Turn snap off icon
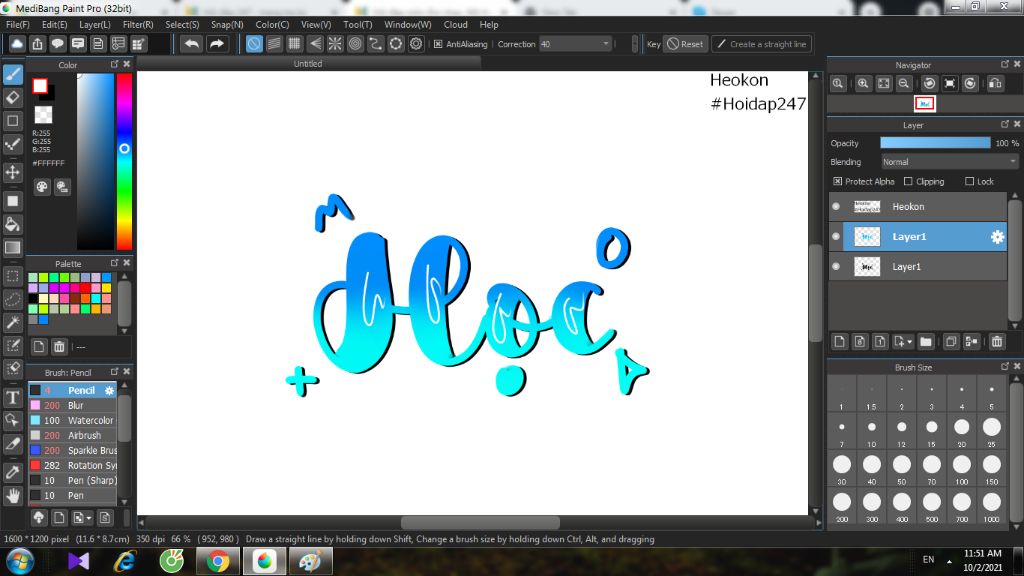 point(253,44)
